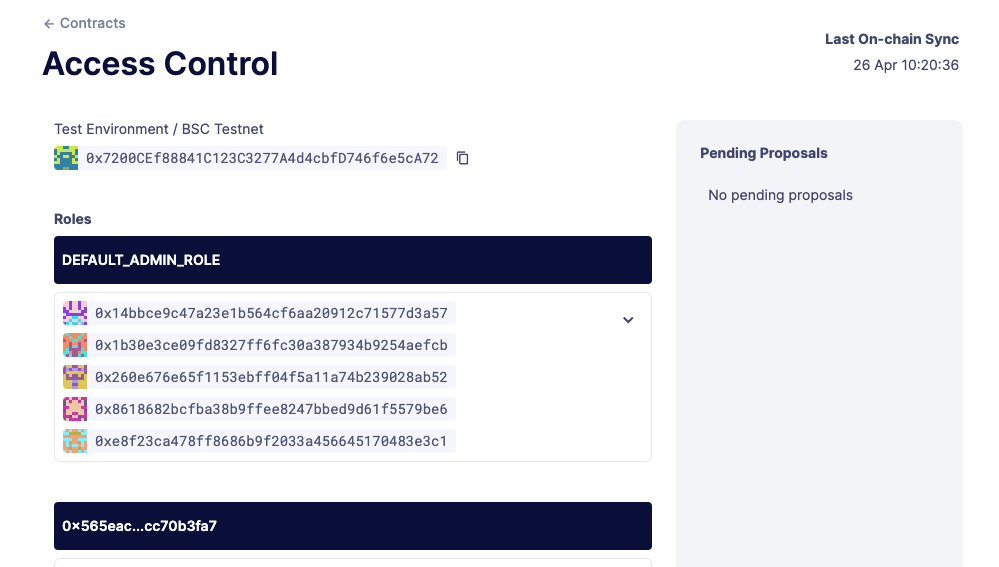Screen dimensions: 999x567
Task: Select admin address 0x8618682bcfba38b9ffee8247bbed9d61f5579be6
Action: click(271, 409)
